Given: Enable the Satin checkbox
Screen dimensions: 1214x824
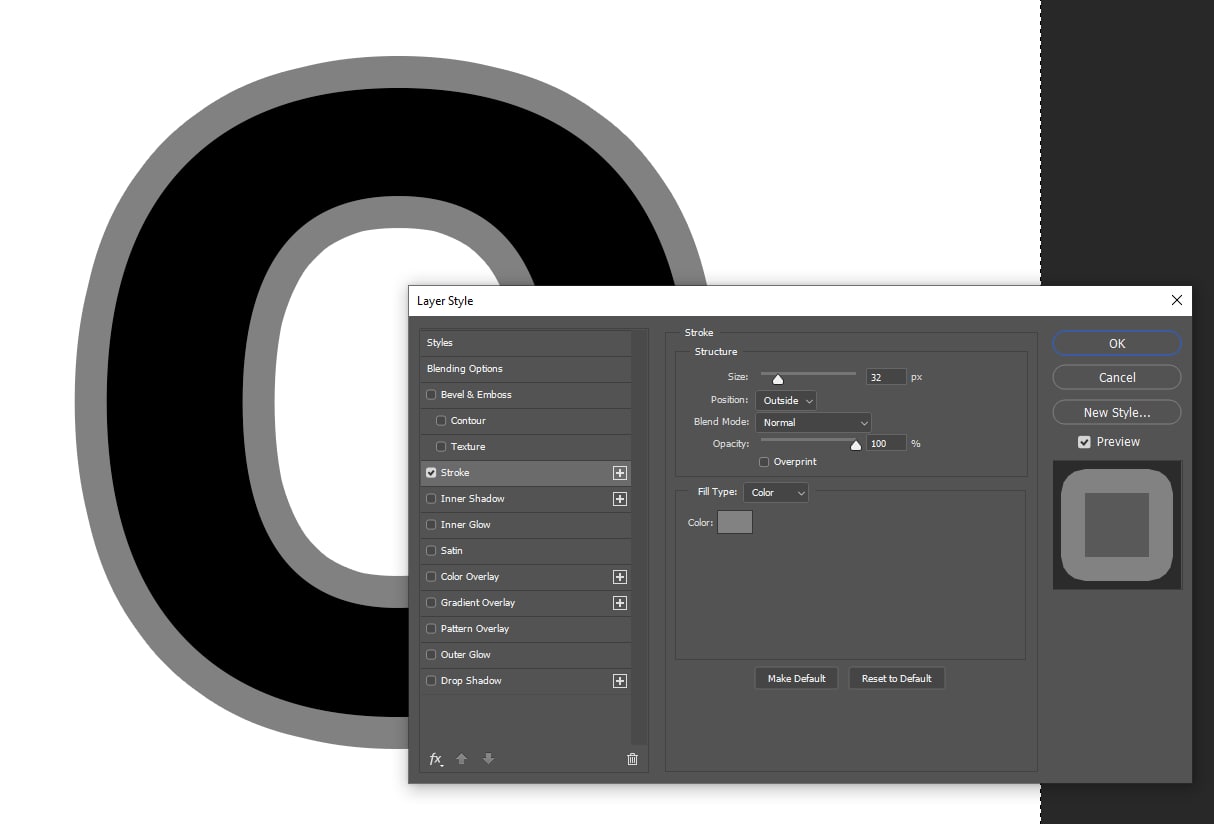Looking at the screenshot, I should point(431,551).
